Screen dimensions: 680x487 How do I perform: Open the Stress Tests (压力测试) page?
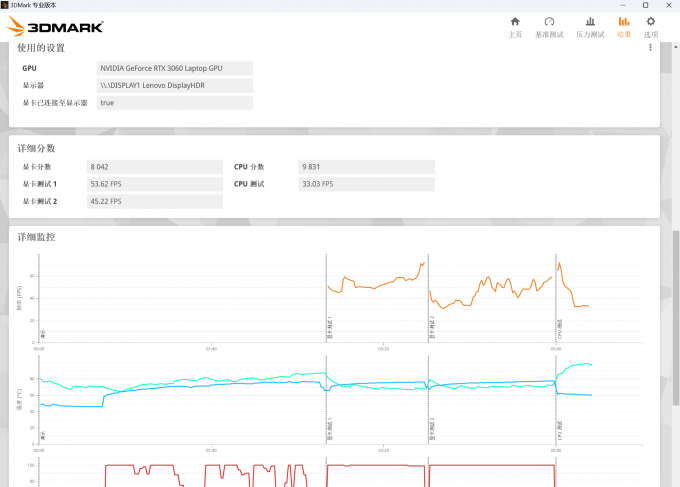(590, 26)
